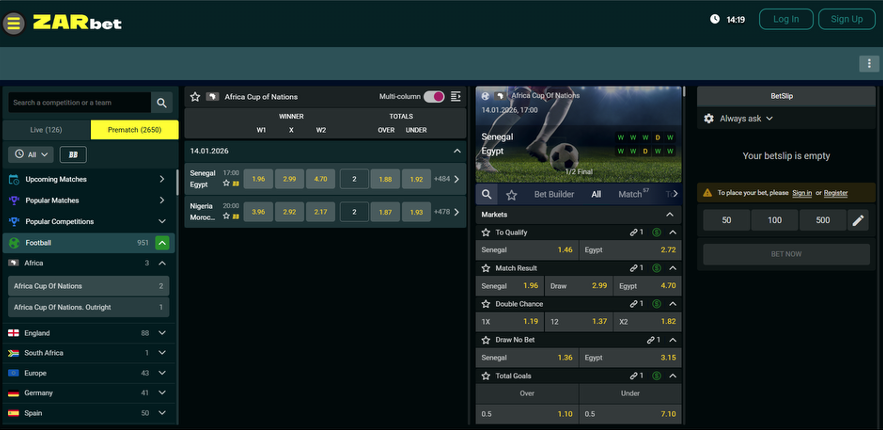Click the search competition or team field
Image resolution: width=884 pixels, height=430 pixels.
79,103
